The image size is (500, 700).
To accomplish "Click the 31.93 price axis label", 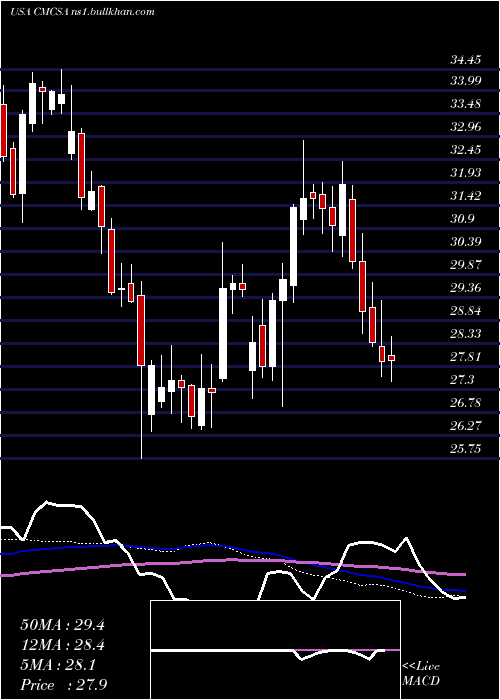I will (466, 173).
